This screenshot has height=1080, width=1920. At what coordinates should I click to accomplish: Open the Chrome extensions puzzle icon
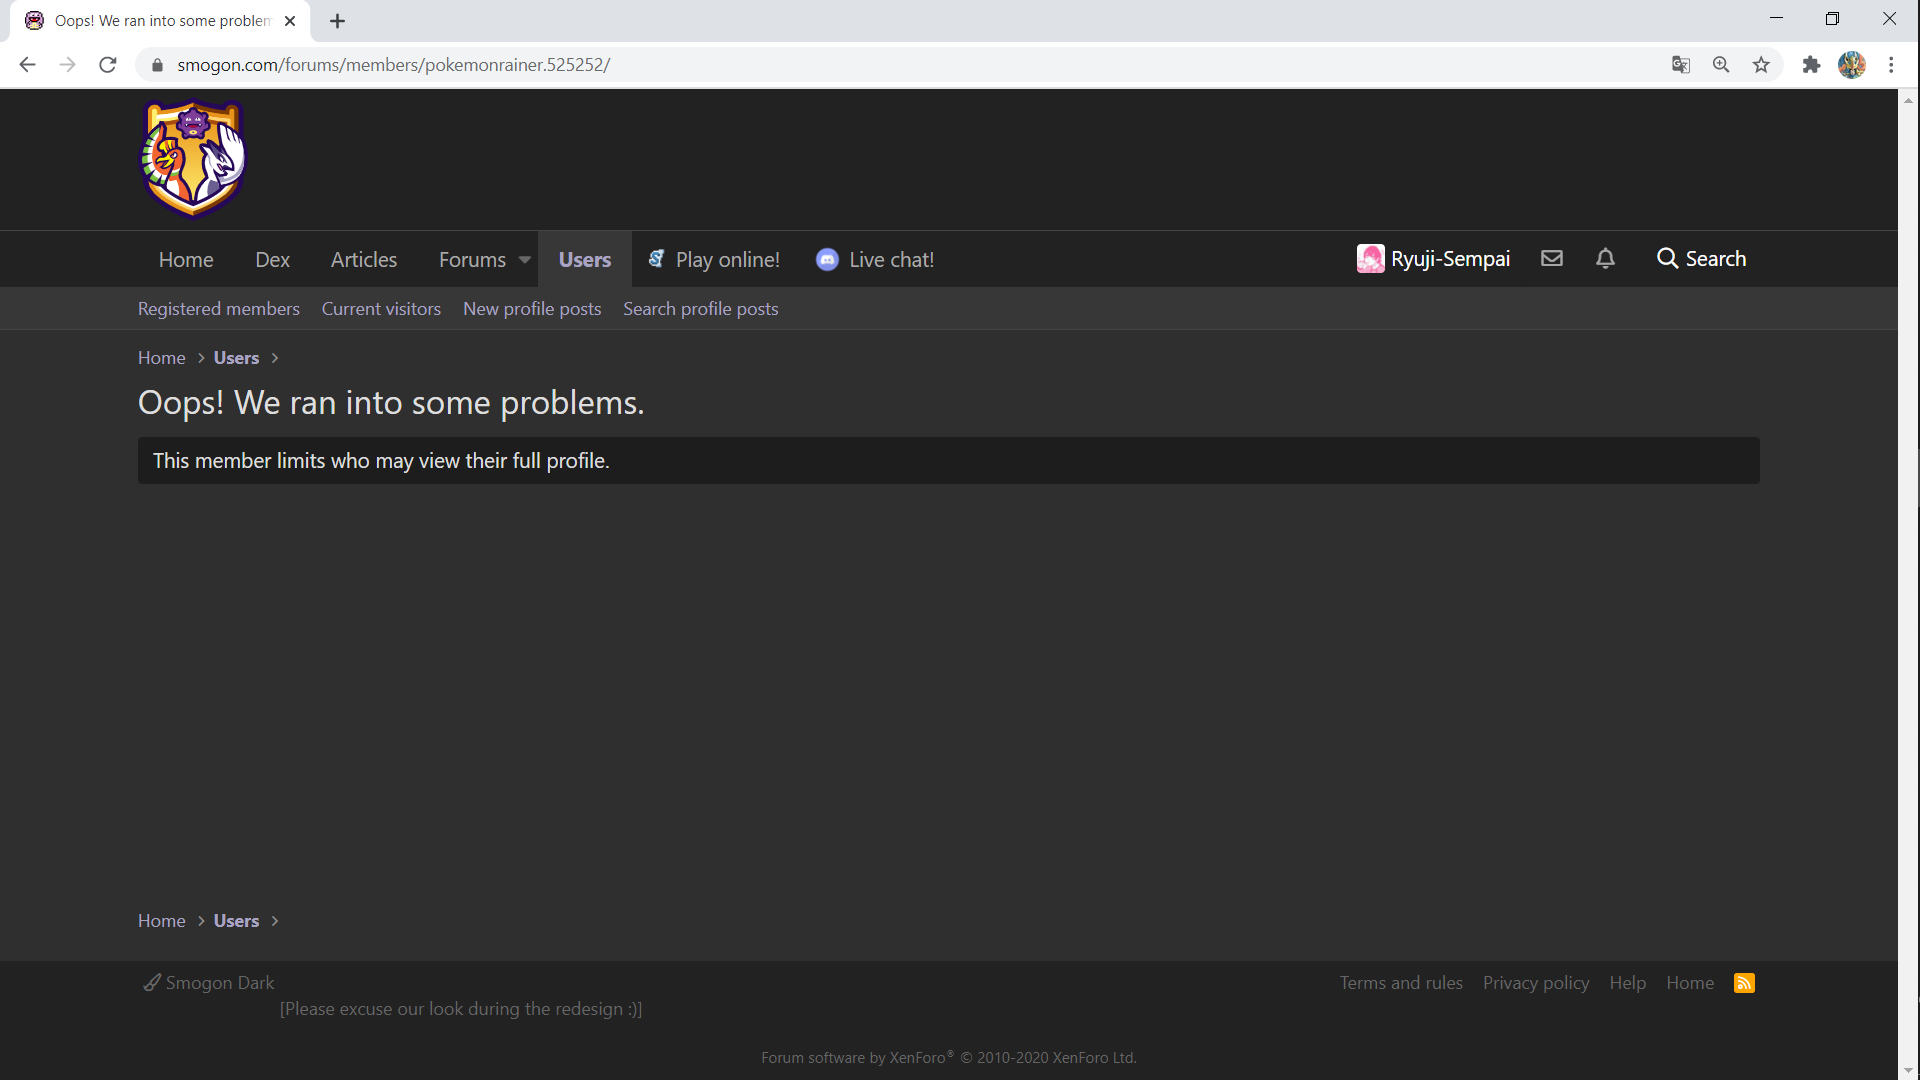click(1811, 65)
